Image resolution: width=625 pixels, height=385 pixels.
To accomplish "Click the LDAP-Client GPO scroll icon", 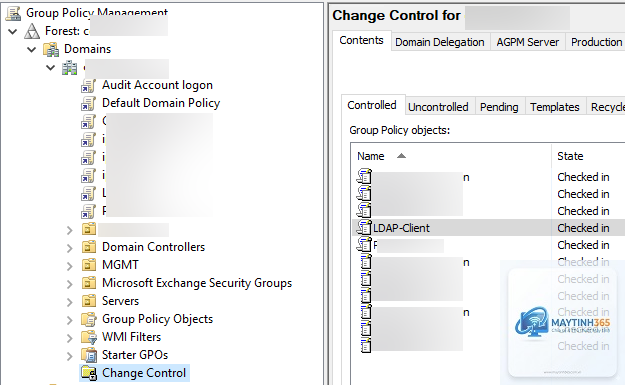I will [364, 228].
